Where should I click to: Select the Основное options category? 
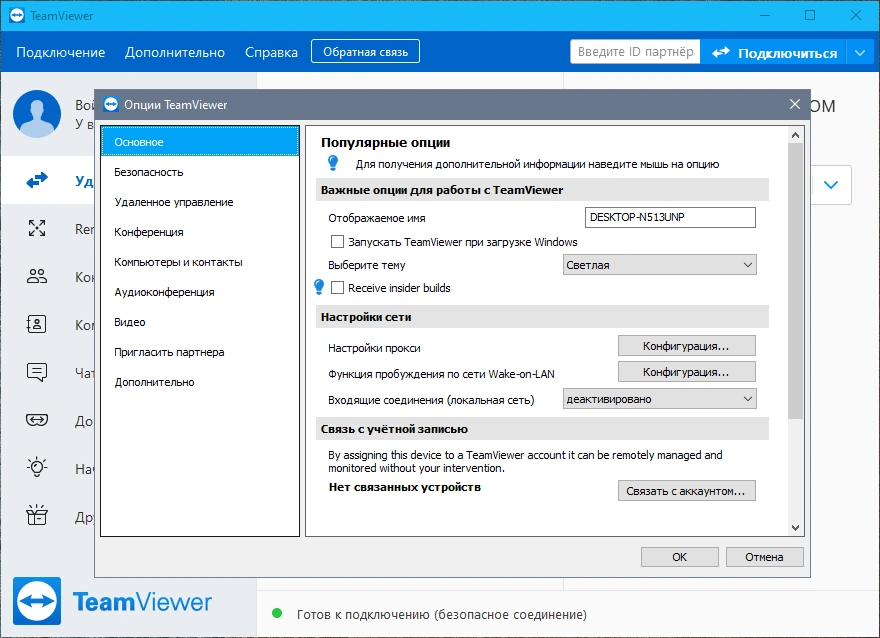[x=200, y=142]
